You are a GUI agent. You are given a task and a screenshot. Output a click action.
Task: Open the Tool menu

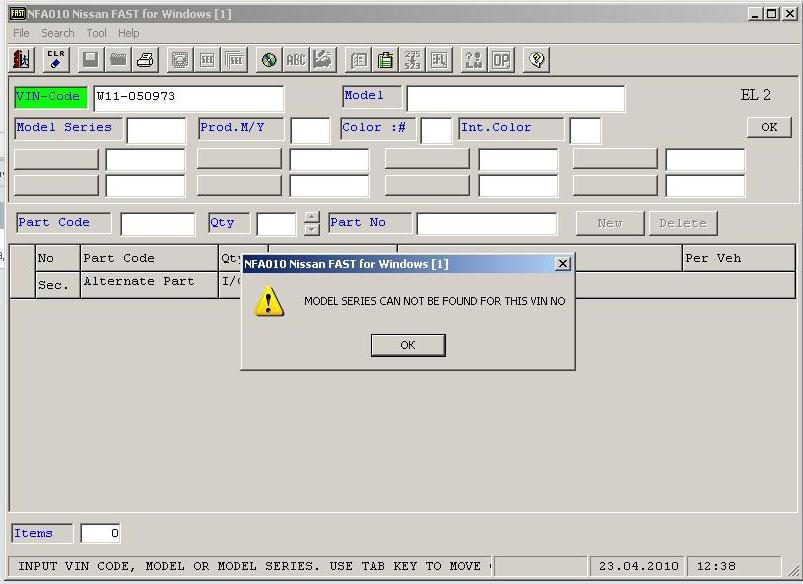pos(96,33)
